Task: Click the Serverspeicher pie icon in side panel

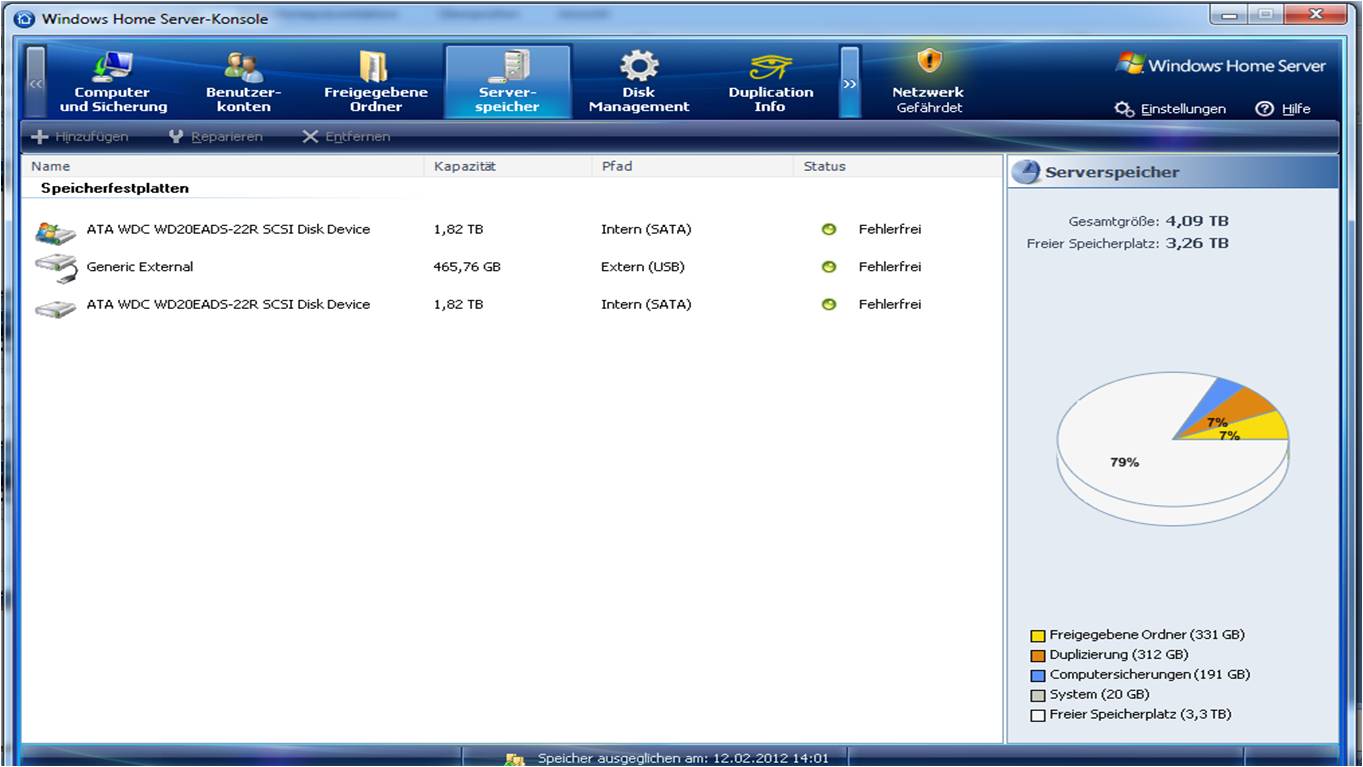Action: [x=1025, y=172]
